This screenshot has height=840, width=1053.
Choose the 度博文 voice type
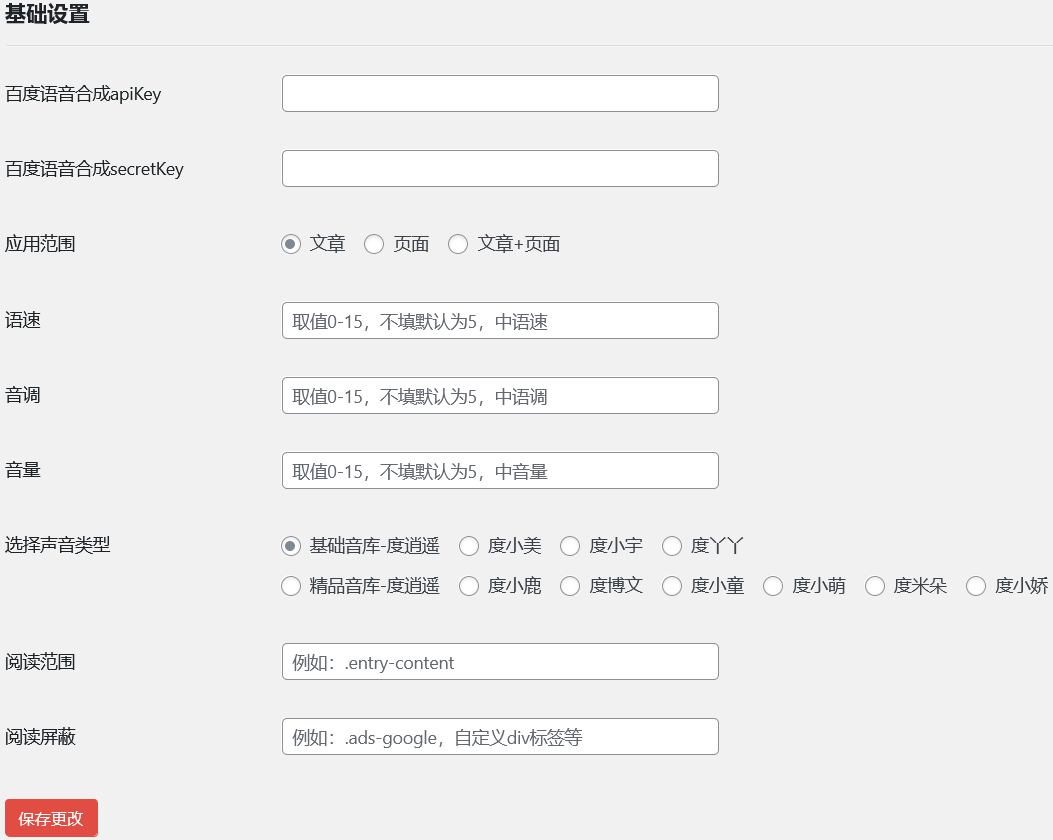coord(570,586)
